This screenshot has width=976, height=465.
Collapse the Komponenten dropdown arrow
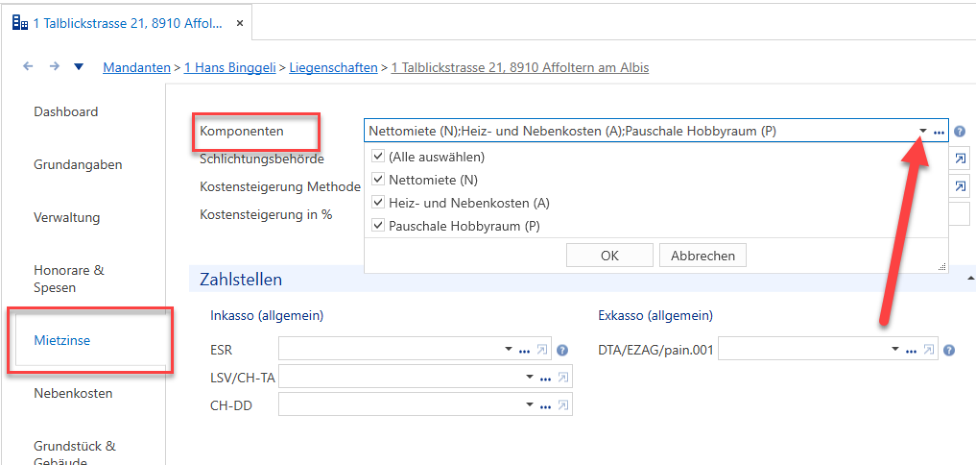(922, 131)
